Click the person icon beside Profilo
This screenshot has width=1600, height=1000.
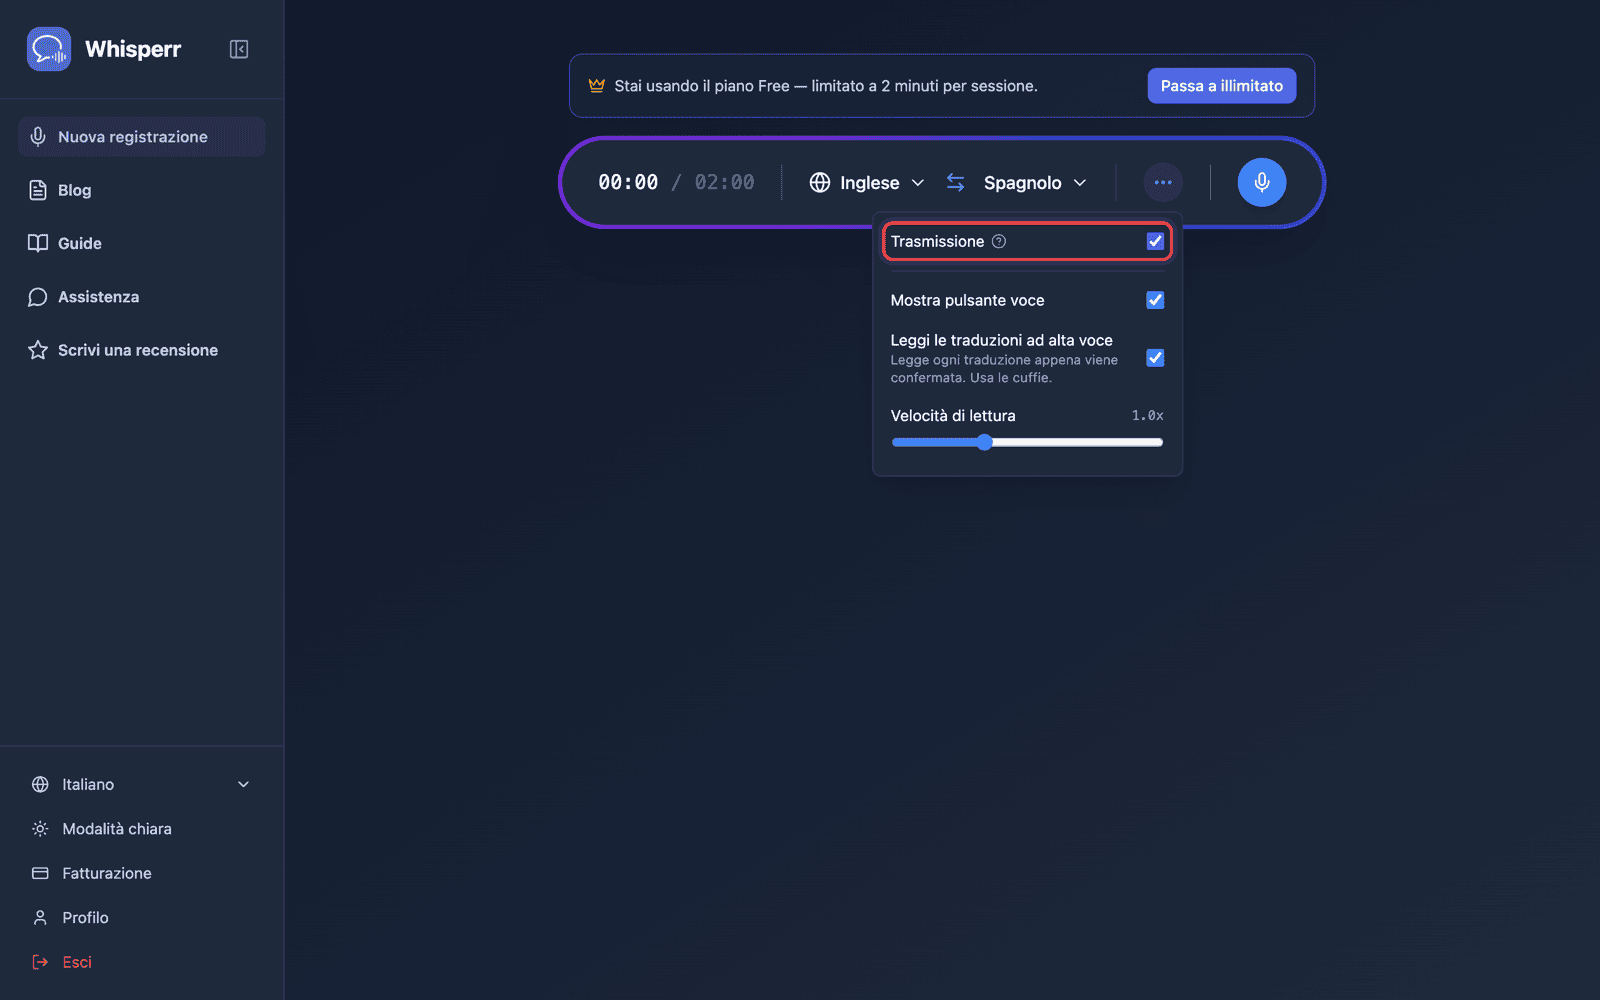click(x=40, y=917)
